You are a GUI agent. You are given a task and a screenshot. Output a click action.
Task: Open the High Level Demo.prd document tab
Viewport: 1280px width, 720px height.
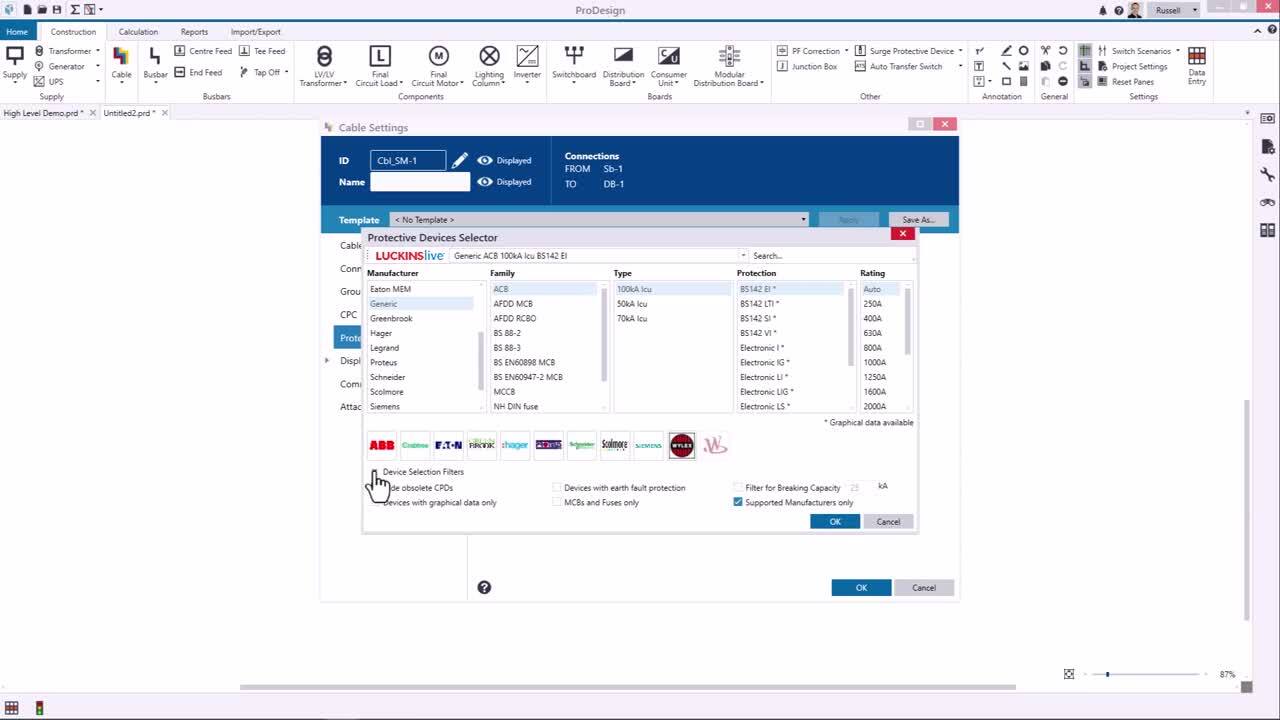tap(44, 113)
